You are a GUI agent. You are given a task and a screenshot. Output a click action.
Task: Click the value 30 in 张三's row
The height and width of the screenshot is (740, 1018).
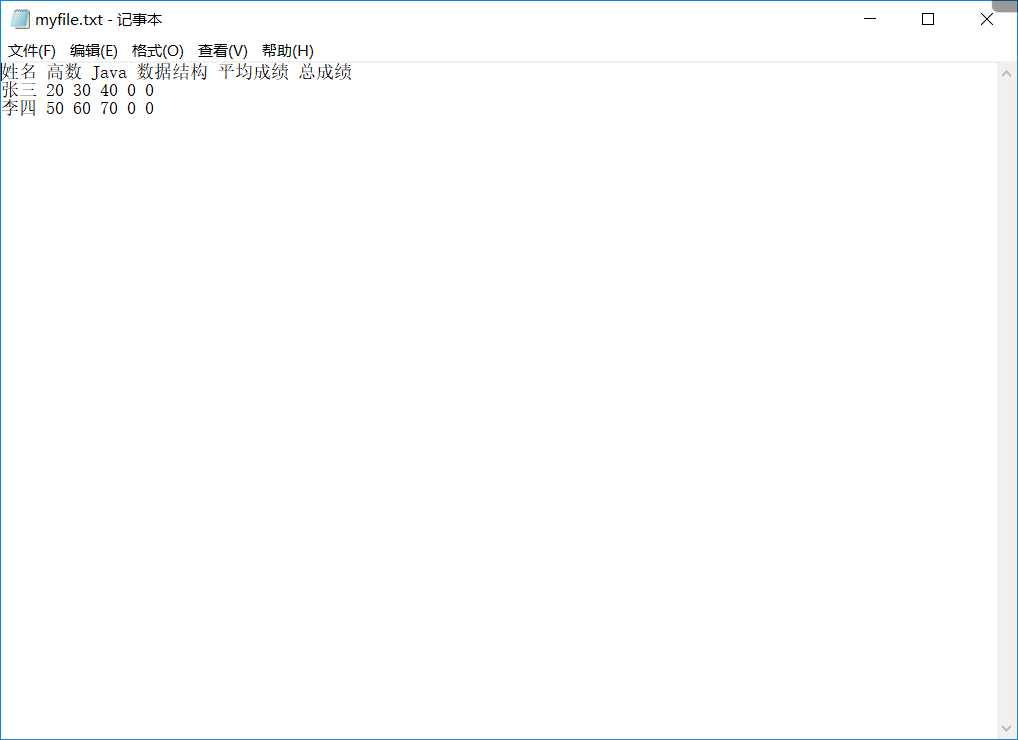click(82, 90)
